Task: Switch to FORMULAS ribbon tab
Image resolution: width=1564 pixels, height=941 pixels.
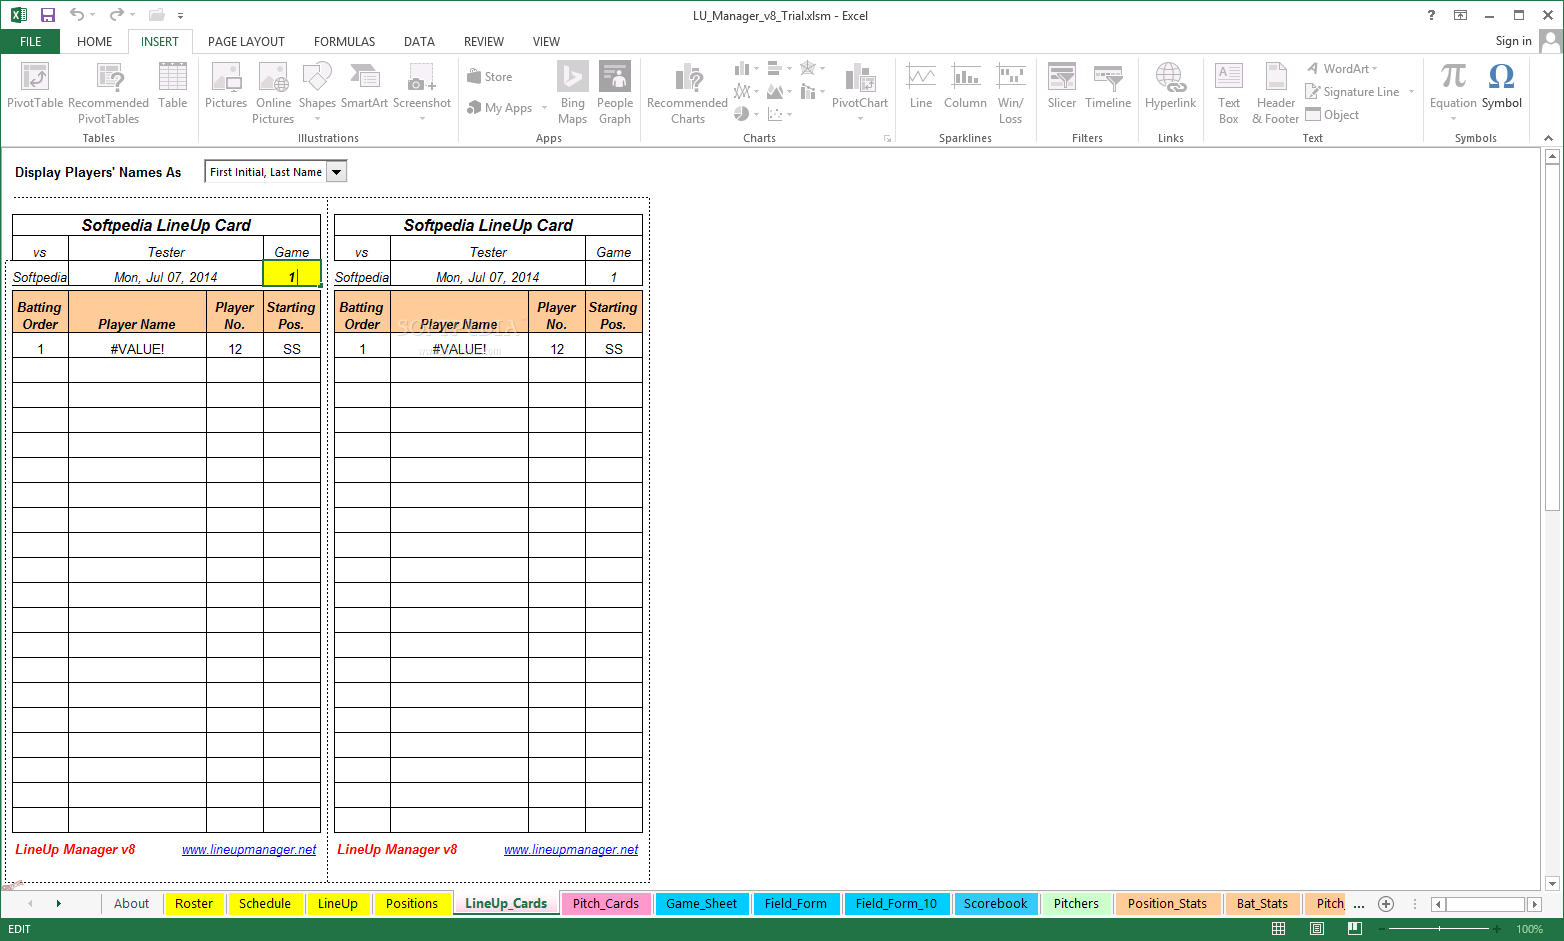Action: click(344, 42)
